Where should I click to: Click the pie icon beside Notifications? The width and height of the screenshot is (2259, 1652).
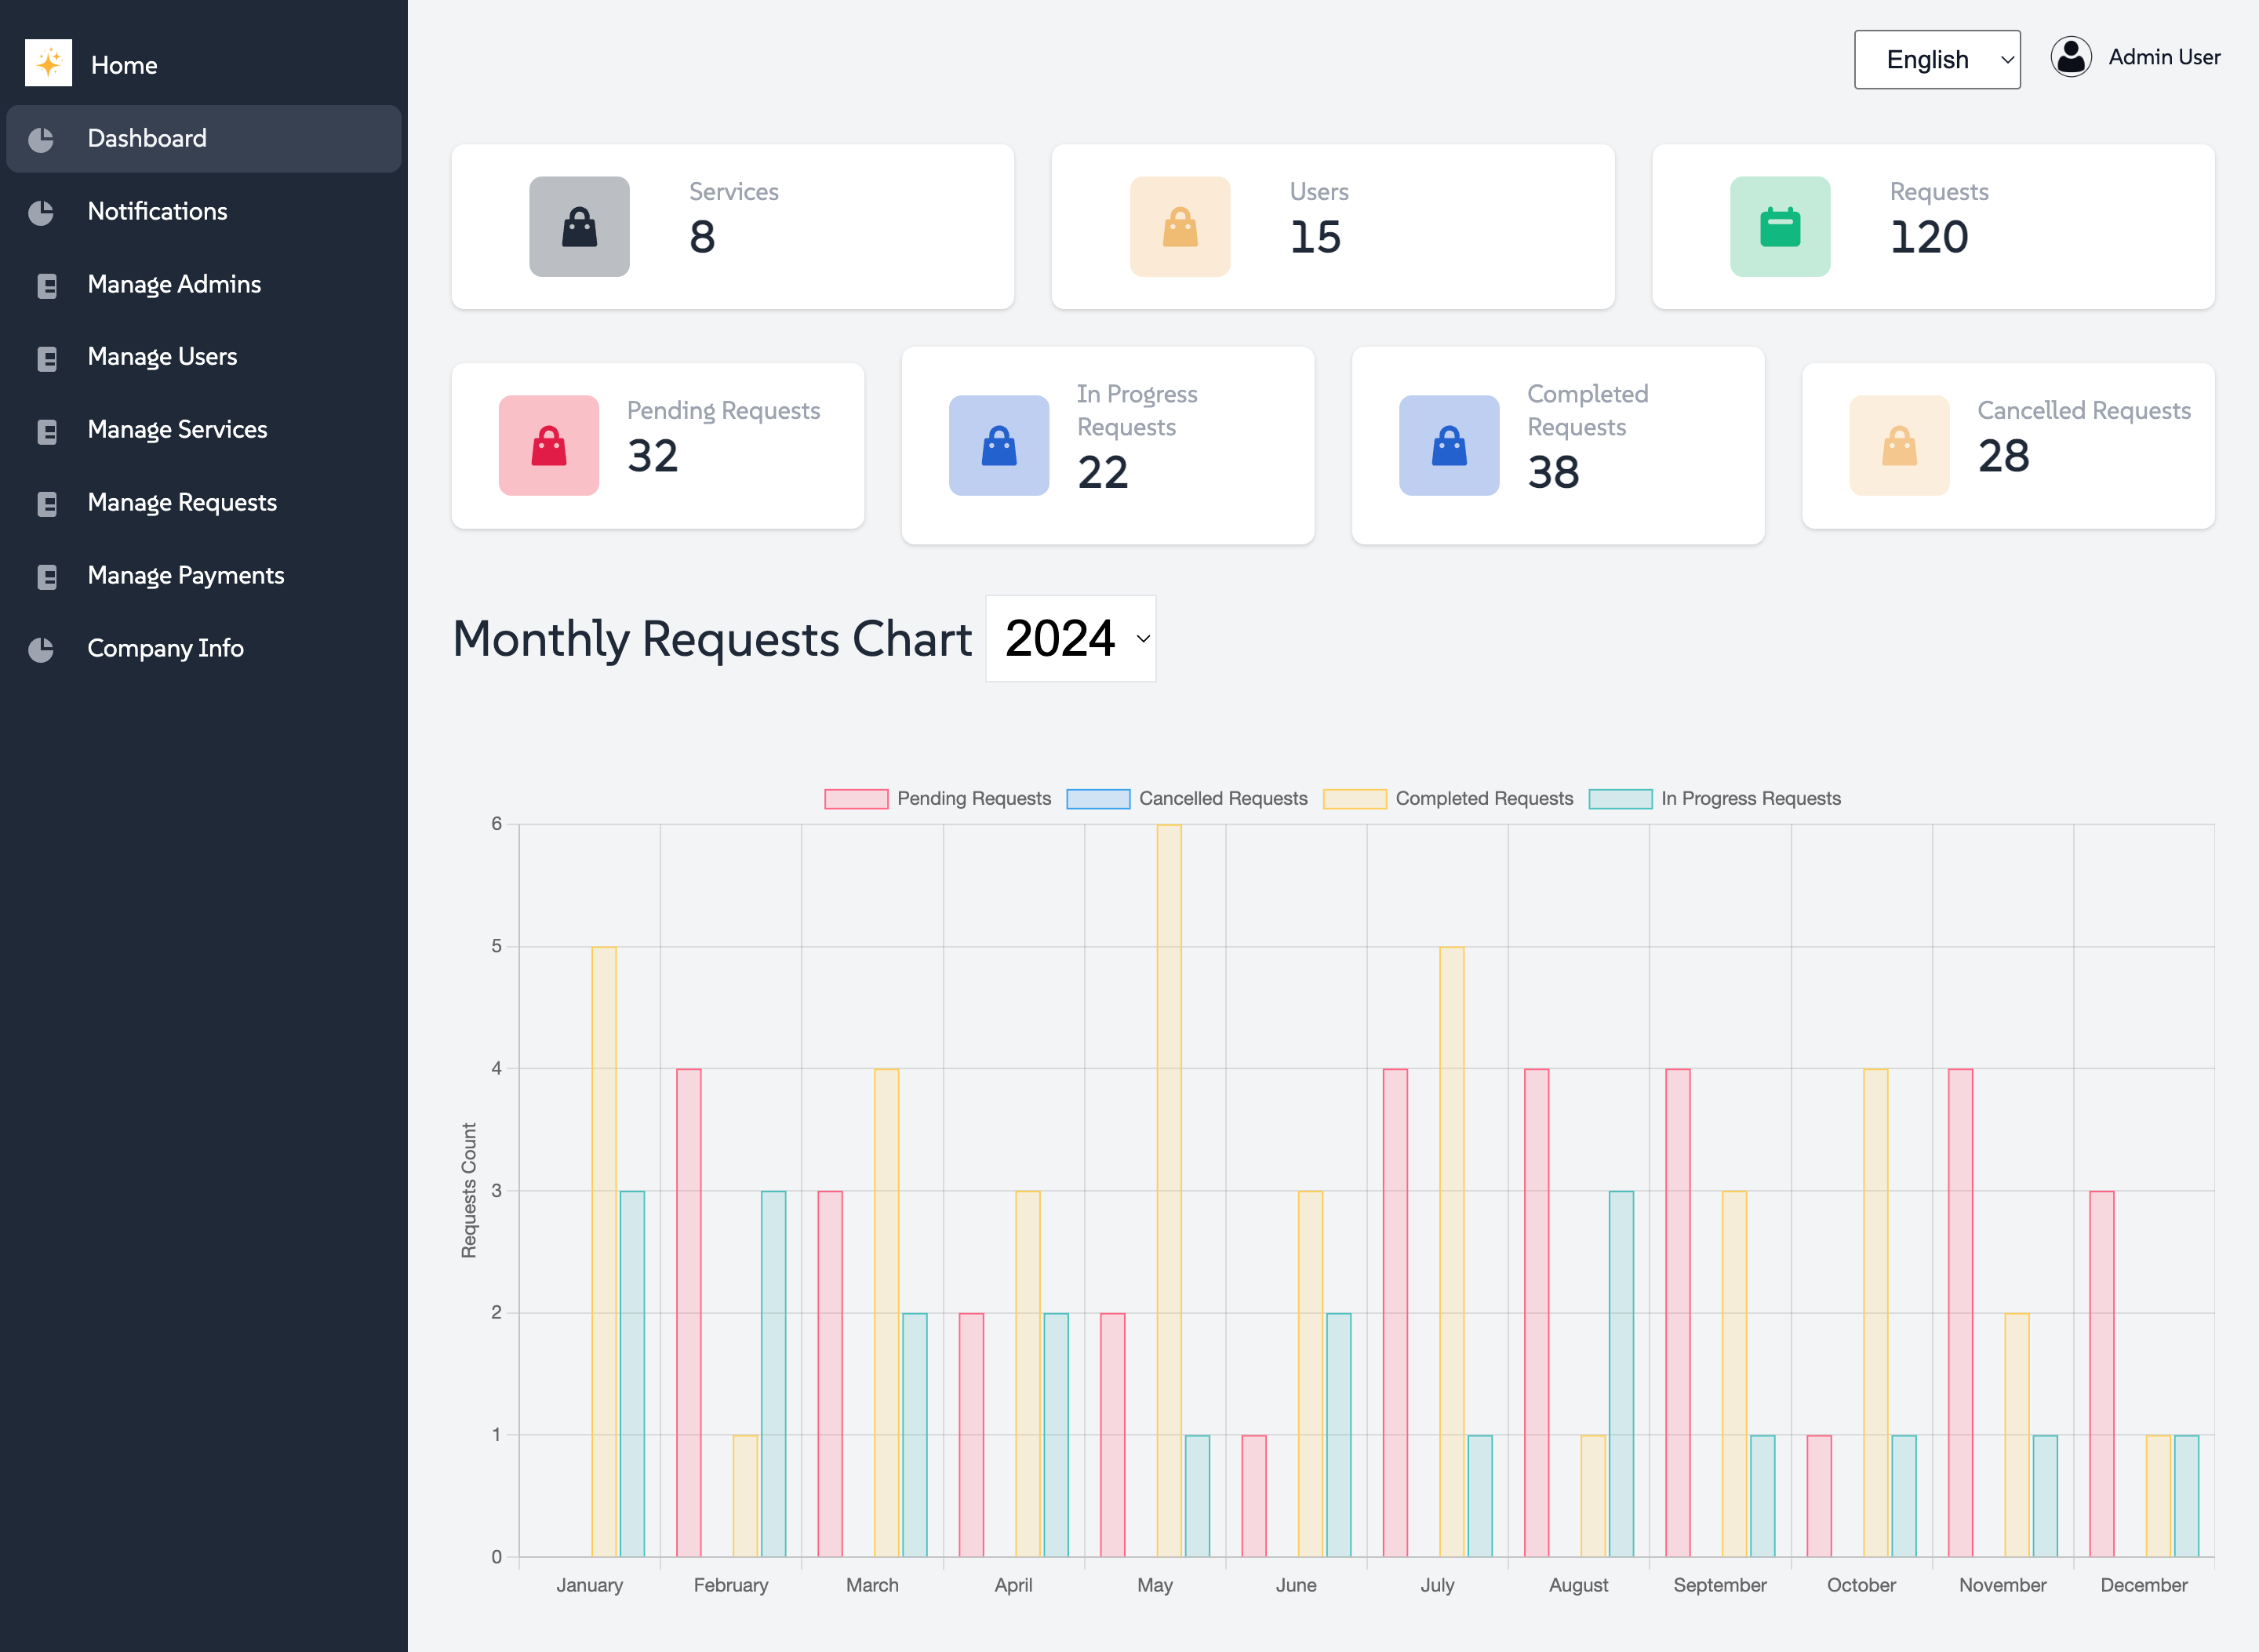point(41,212)
